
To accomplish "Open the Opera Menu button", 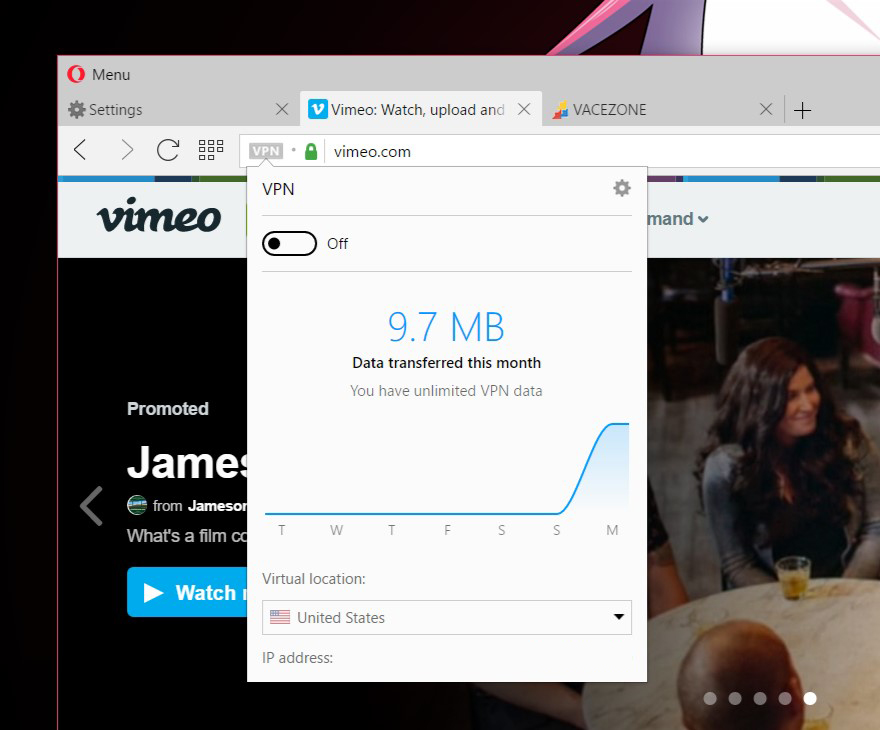I will (99, 74).
